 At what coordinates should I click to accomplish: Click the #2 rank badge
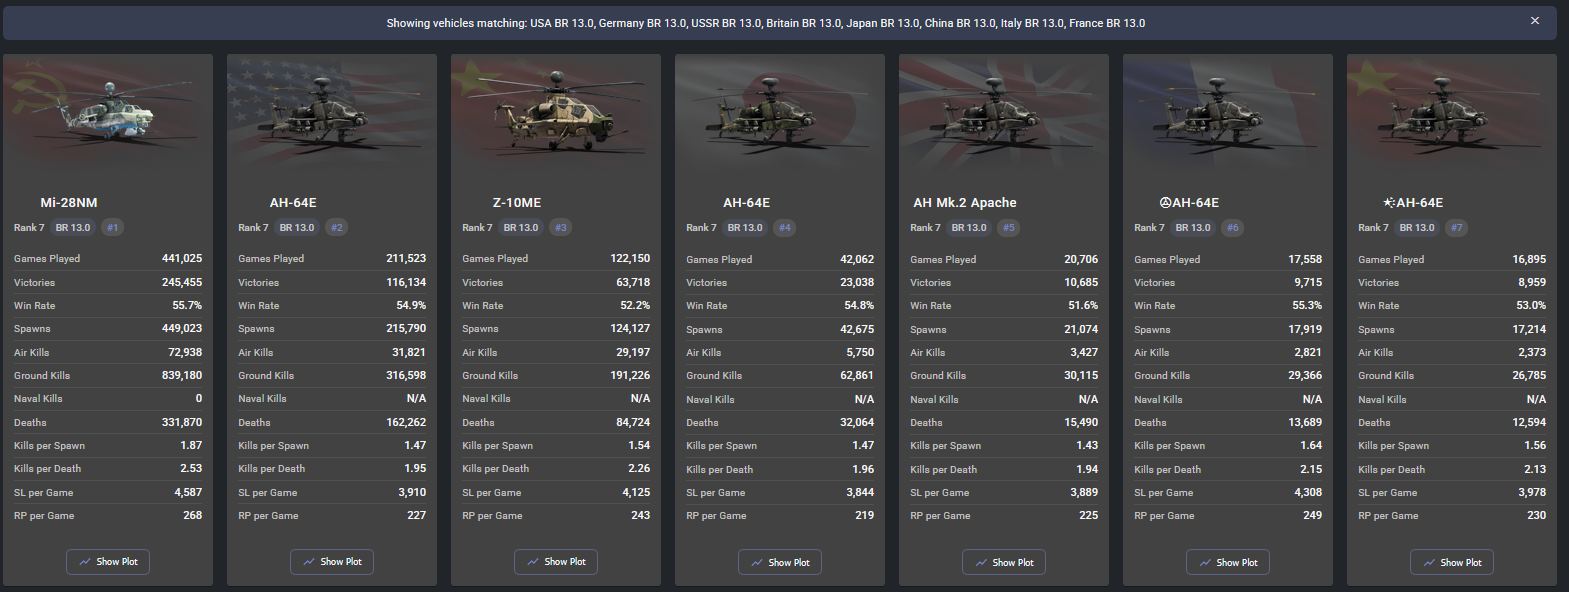[336, 228]
